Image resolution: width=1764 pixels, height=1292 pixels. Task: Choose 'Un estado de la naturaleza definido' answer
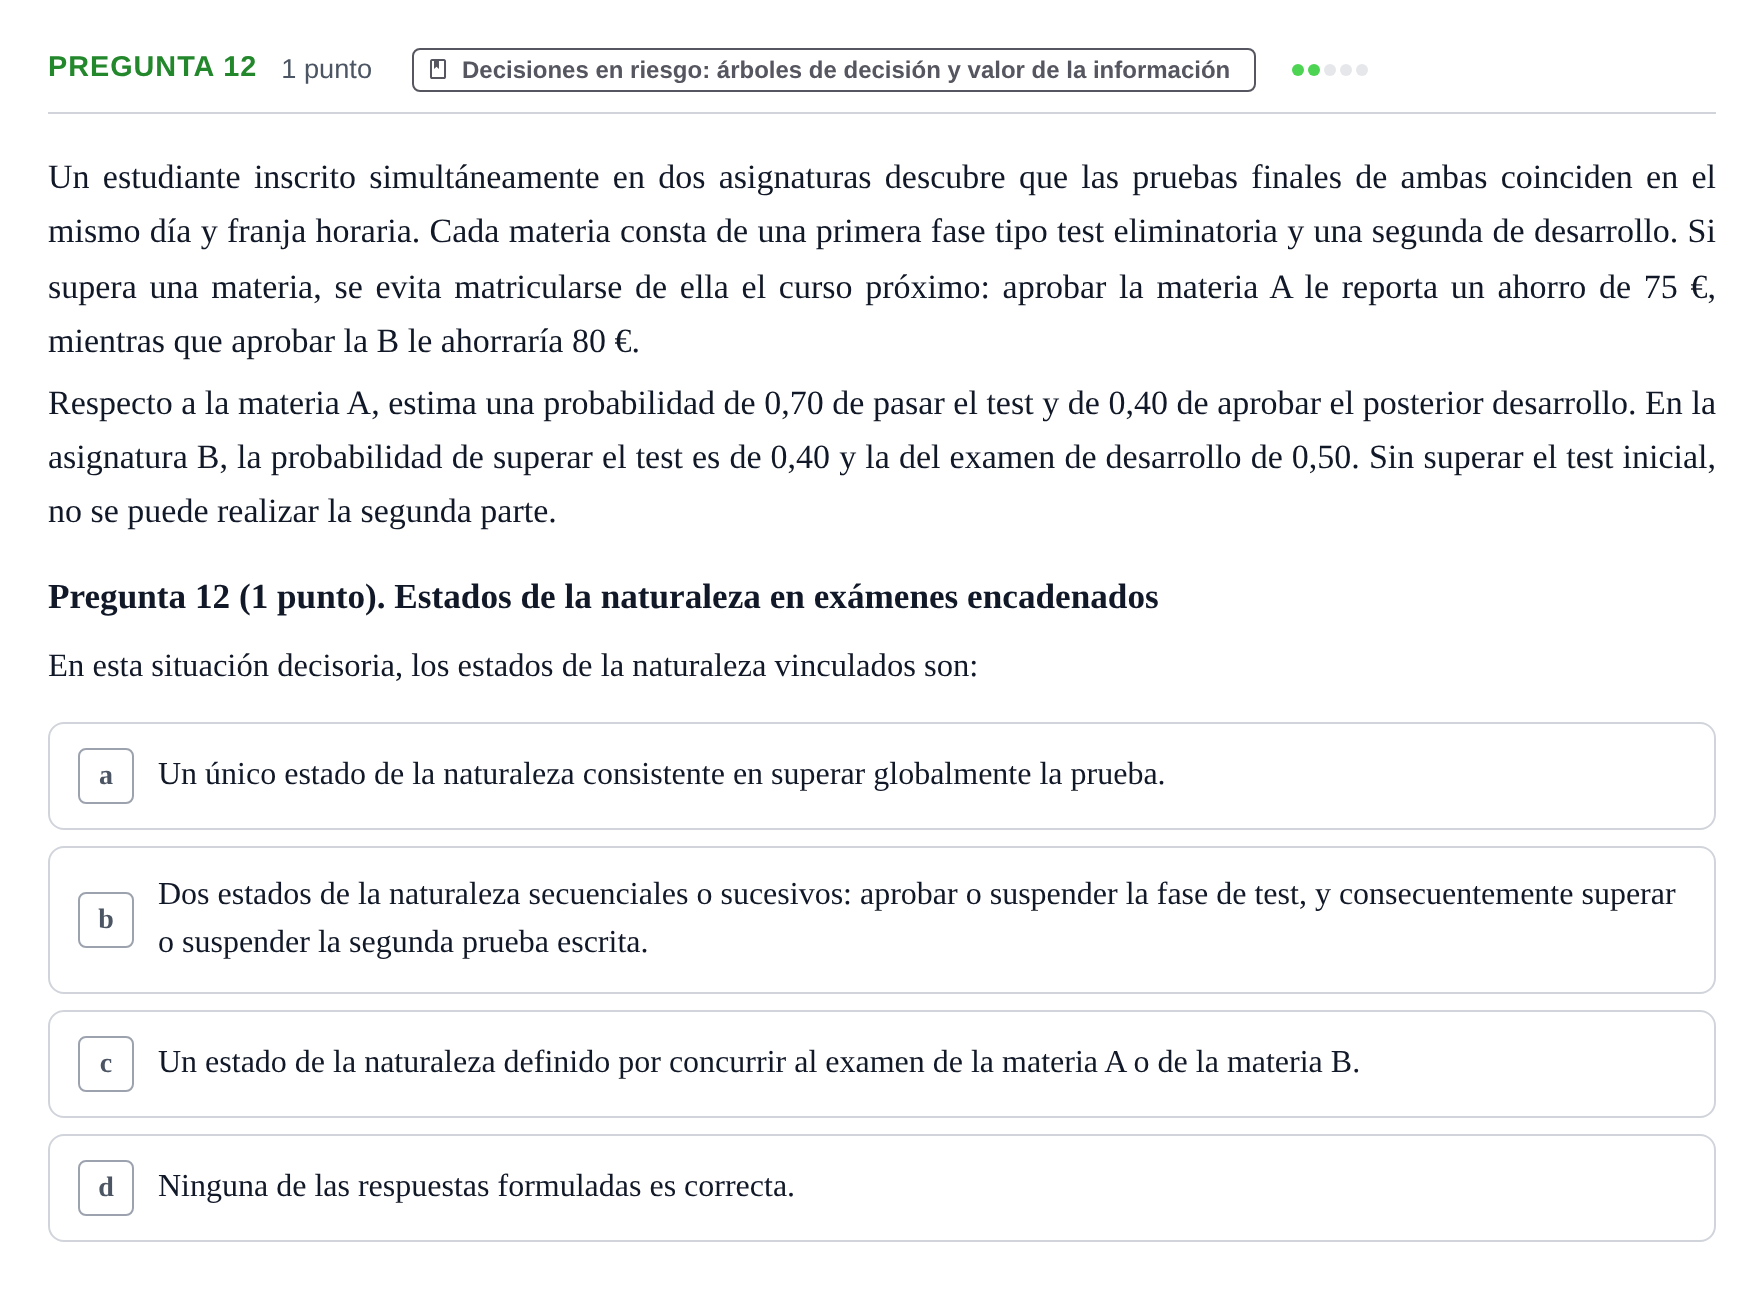[x=882, y=1064]
